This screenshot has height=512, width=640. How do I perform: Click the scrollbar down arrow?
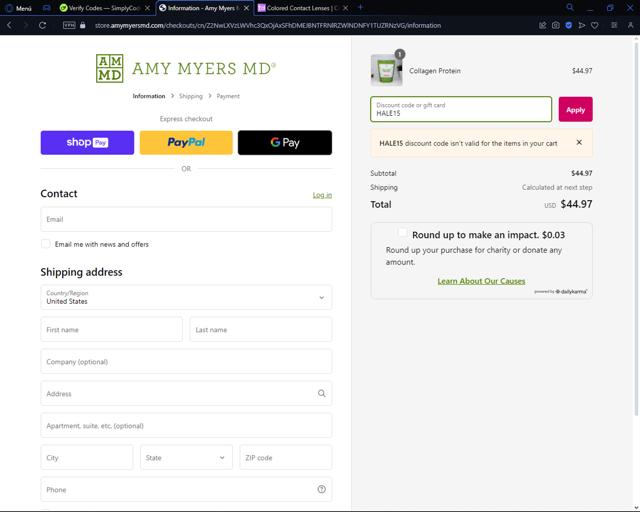[x=636, y=508]
